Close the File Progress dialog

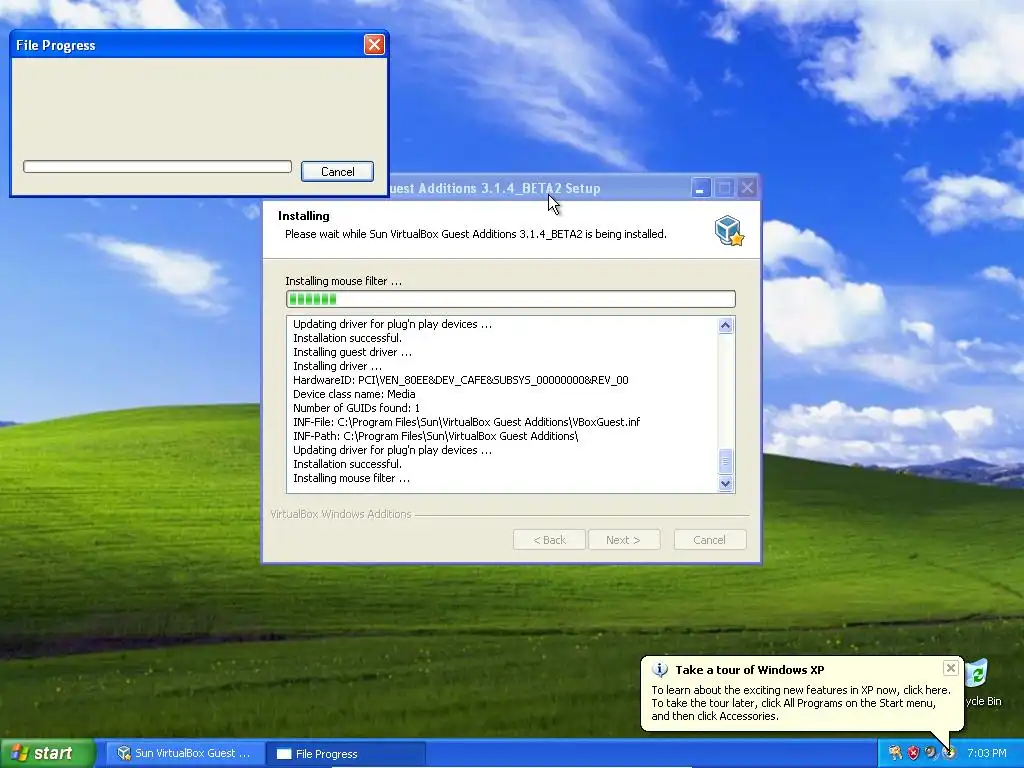click(x=374, y=44)
